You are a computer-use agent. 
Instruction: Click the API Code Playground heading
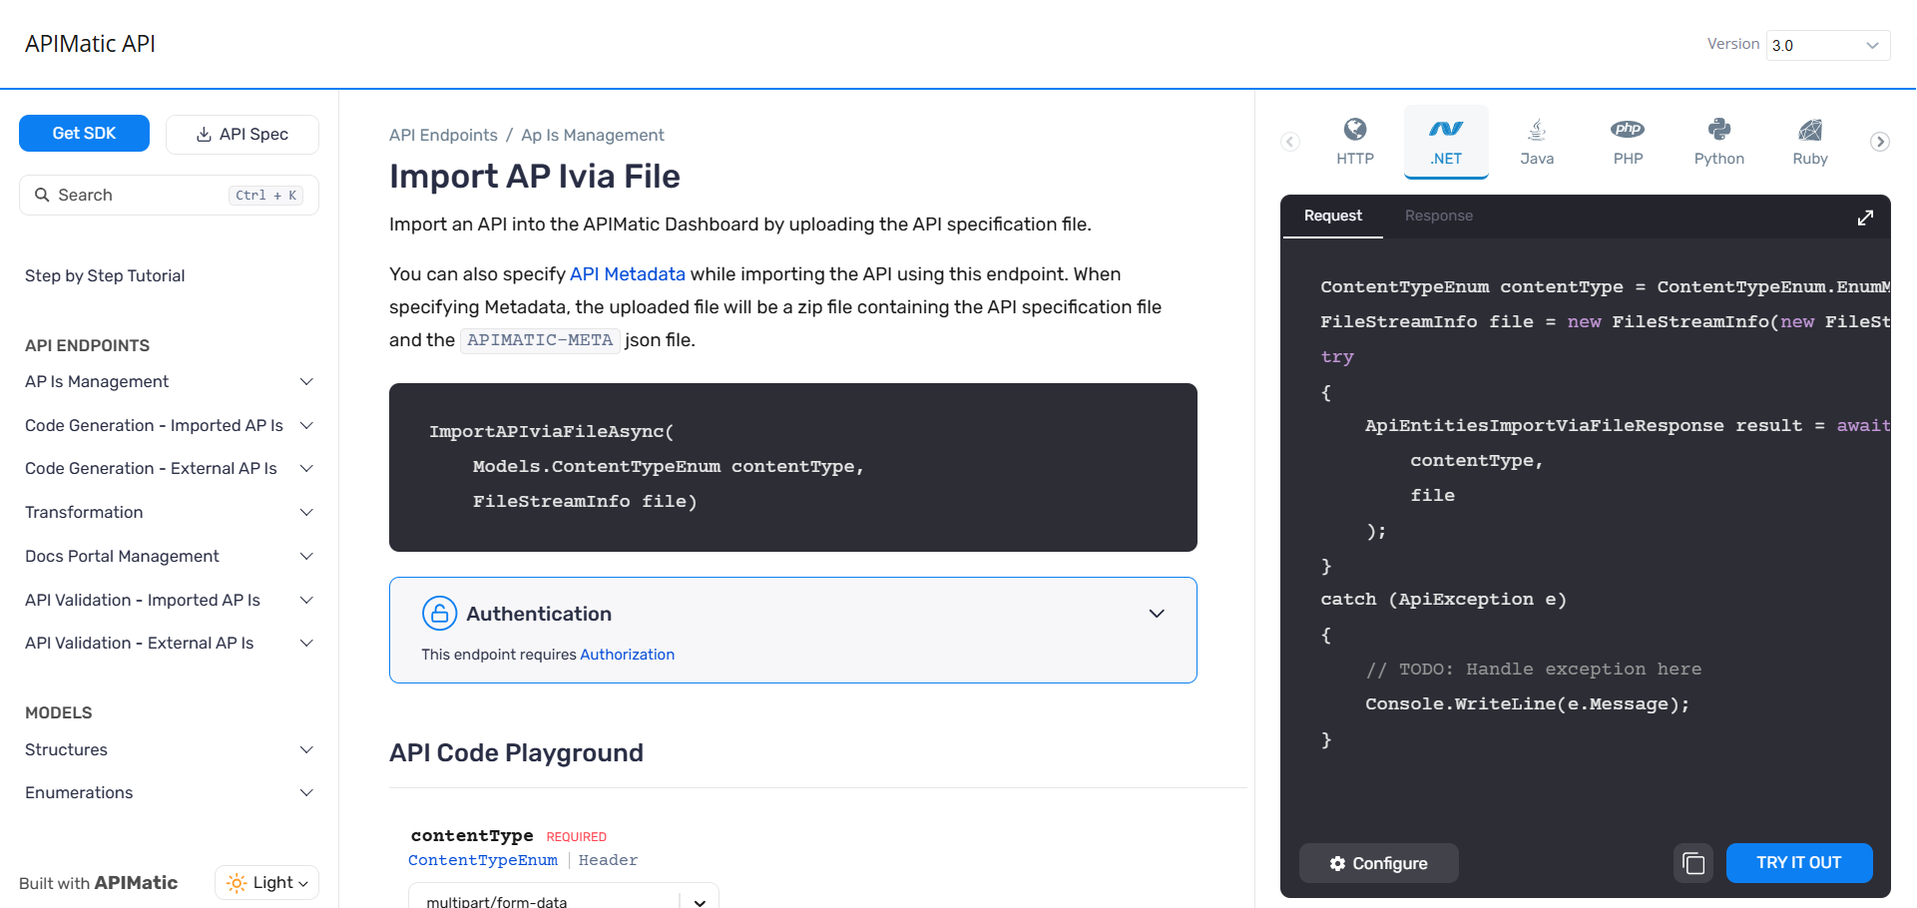coord(516,753)
